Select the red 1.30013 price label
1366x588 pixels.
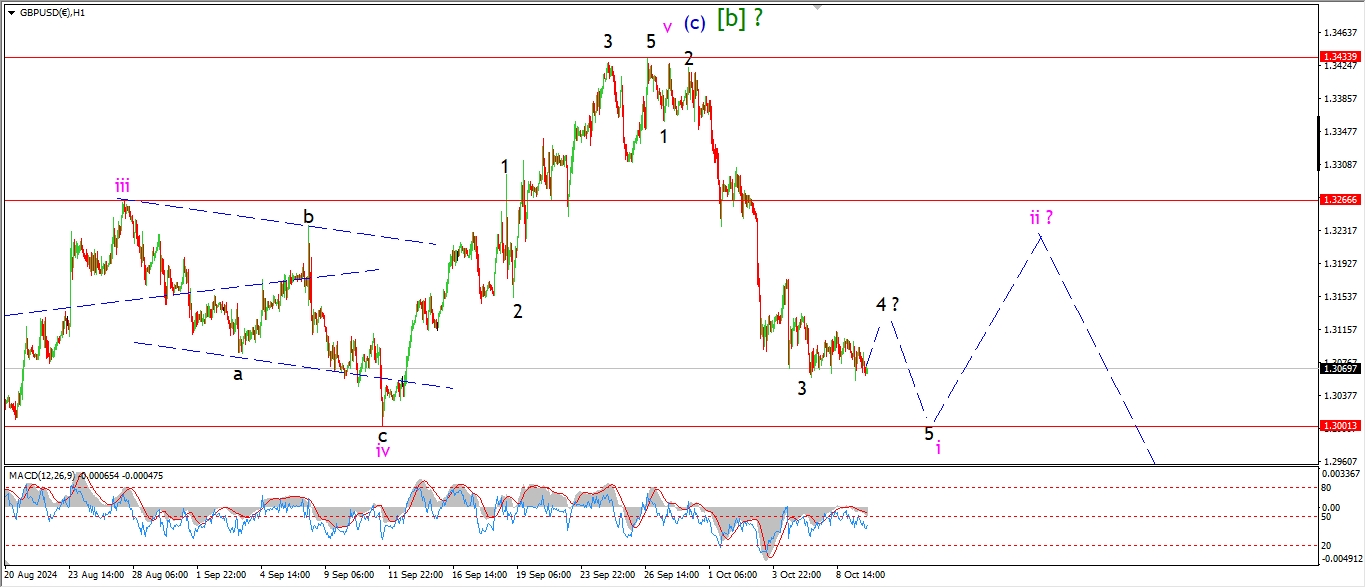1339,426
